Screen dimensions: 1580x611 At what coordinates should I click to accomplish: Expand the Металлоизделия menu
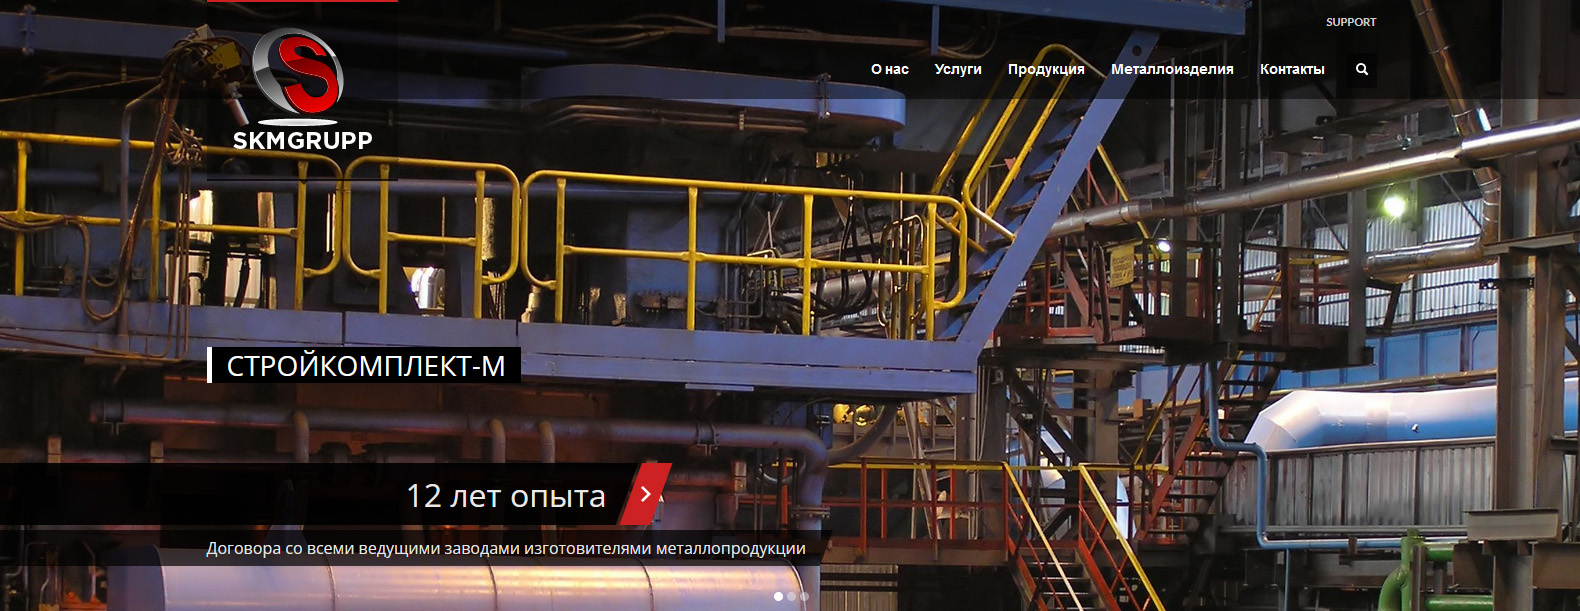(1171, 69)
